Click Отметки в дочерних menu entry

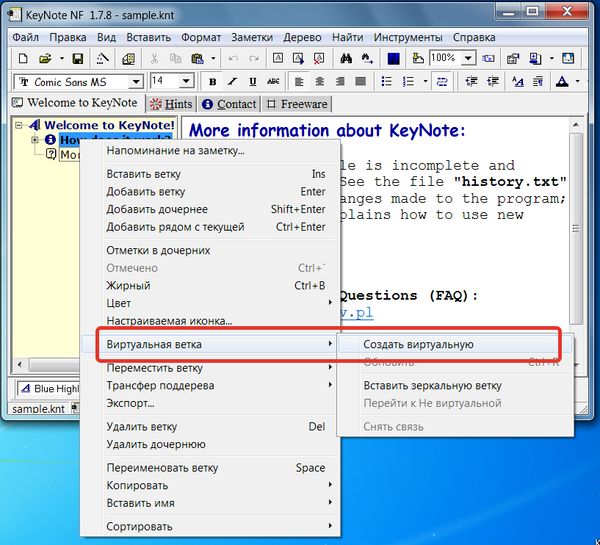[158, 249]
